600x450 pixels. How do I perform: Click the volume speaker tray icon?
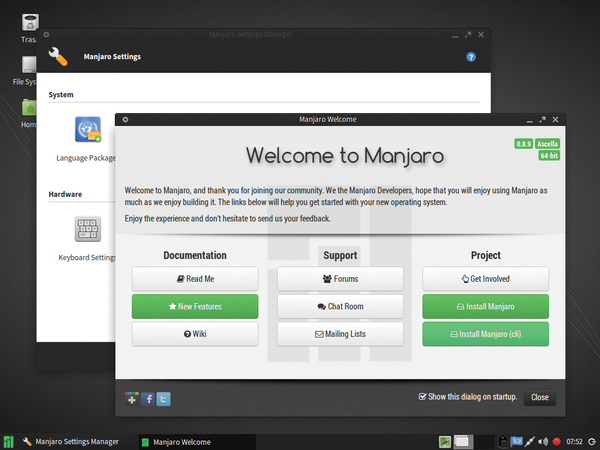click(x=543, y=442)
